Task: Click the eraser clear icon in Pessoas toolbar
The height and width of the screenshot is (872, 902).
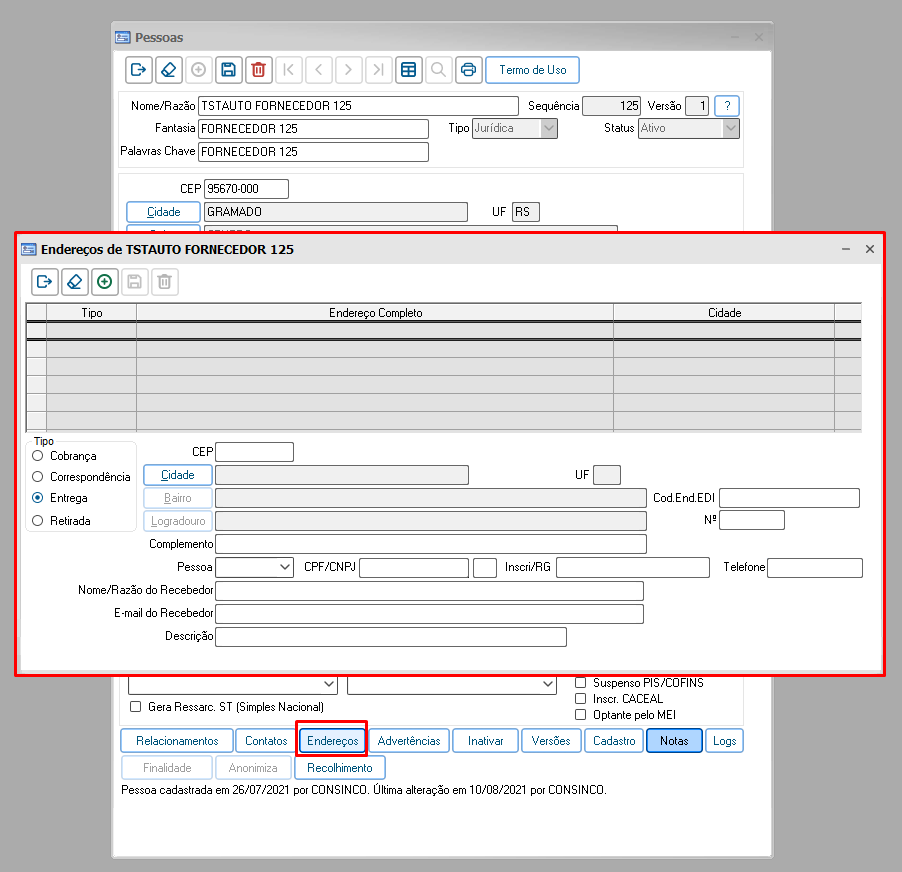Action: pyautogui.click(x=169, y=70)
